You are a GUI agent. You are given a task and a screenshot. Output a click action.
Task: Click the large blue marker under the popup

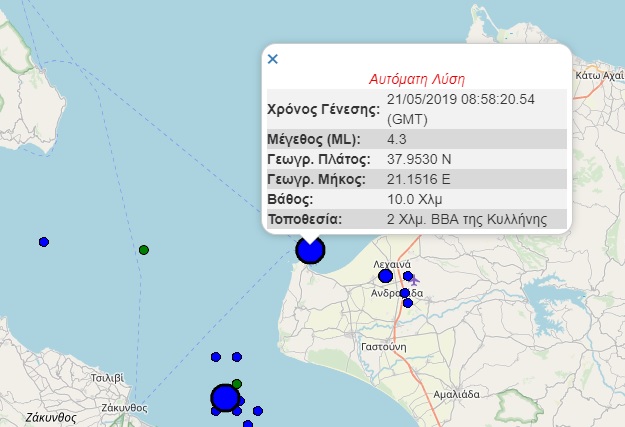coord(310,250)
